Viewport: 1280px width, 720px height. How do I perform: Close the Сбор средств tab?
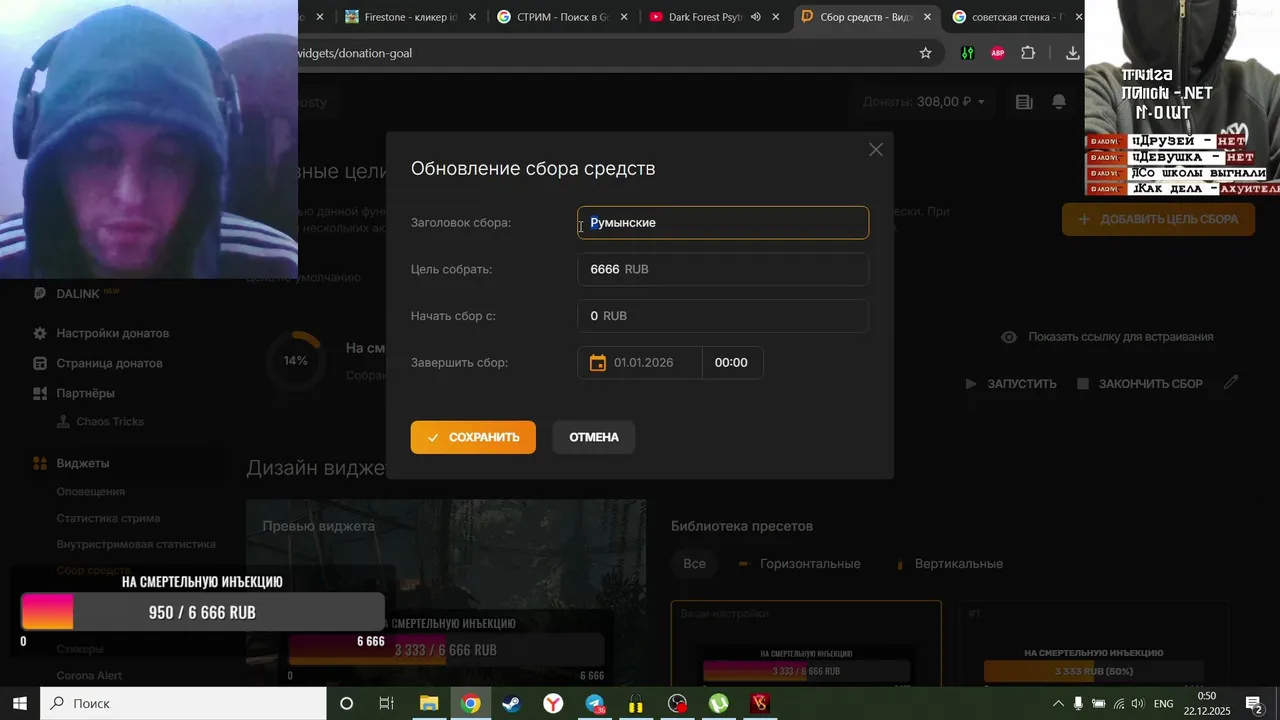927,17
